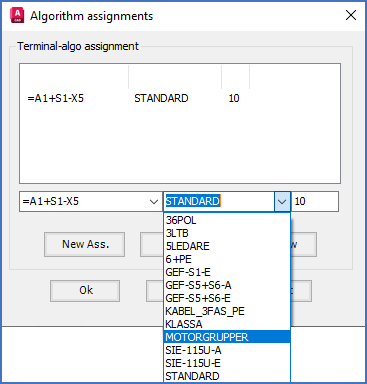Choose 36POL from the algorithm list

[x=227, y=220]
